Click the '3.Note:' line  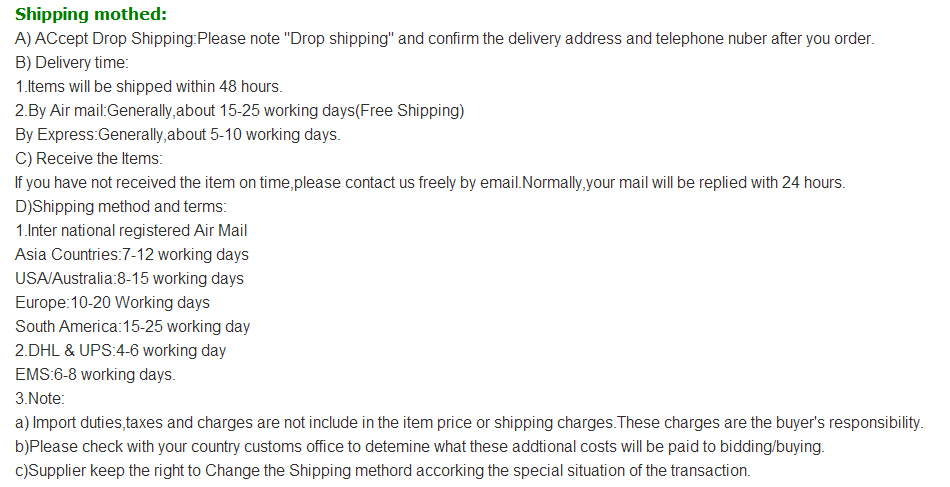click(x=40, y=399)
